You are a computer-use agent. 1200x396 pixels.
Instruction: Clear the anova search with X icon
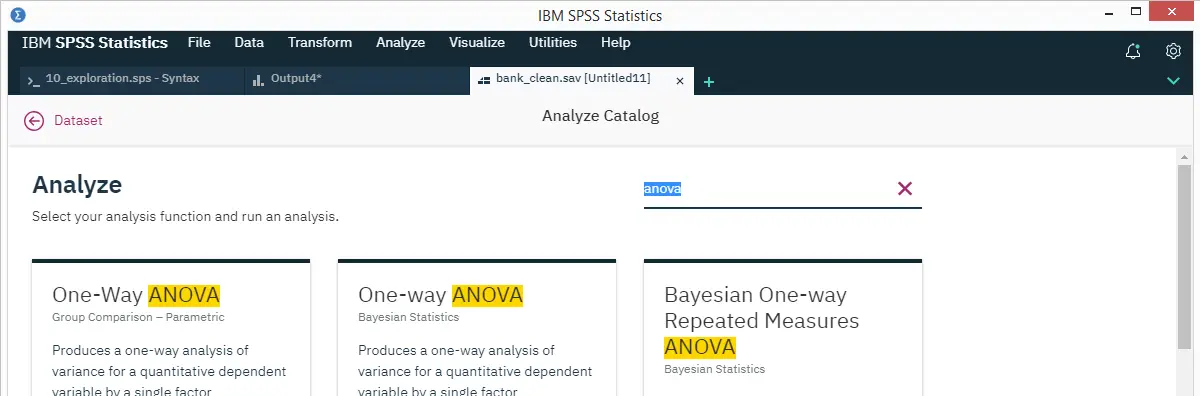(x=905, y=188)
